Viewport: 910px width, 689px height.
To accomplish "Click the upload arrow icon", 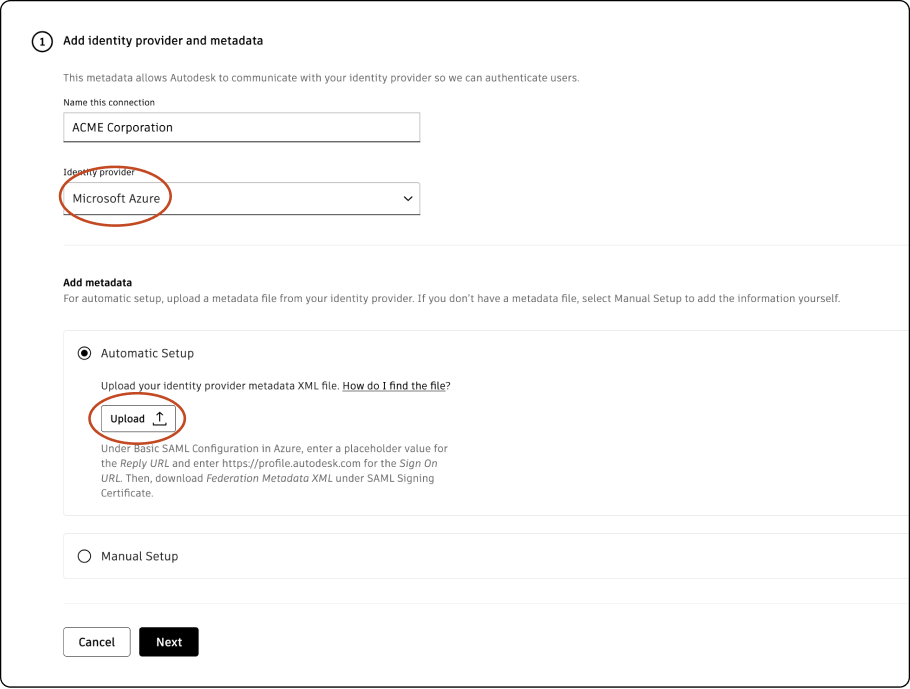I will (x=159, y=419).
